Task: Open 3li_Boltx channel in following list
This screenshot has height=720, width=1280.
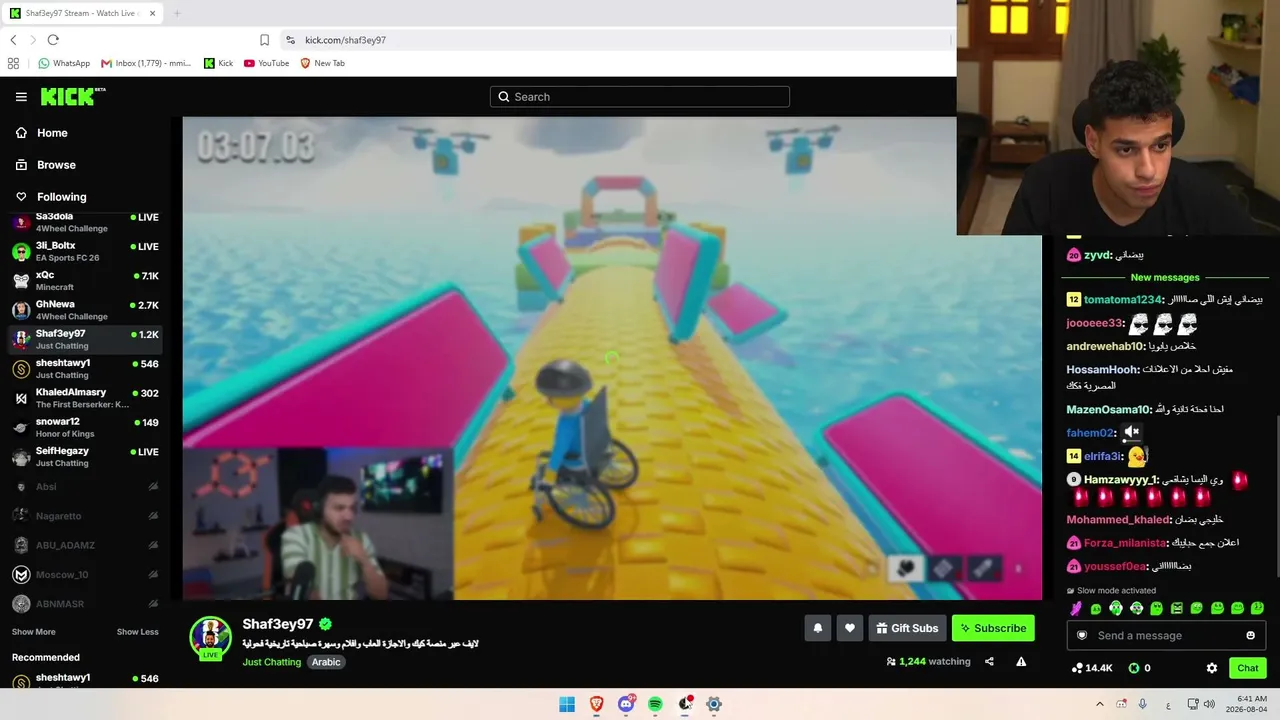Action: pyautogui.click(x=86, y=251)
